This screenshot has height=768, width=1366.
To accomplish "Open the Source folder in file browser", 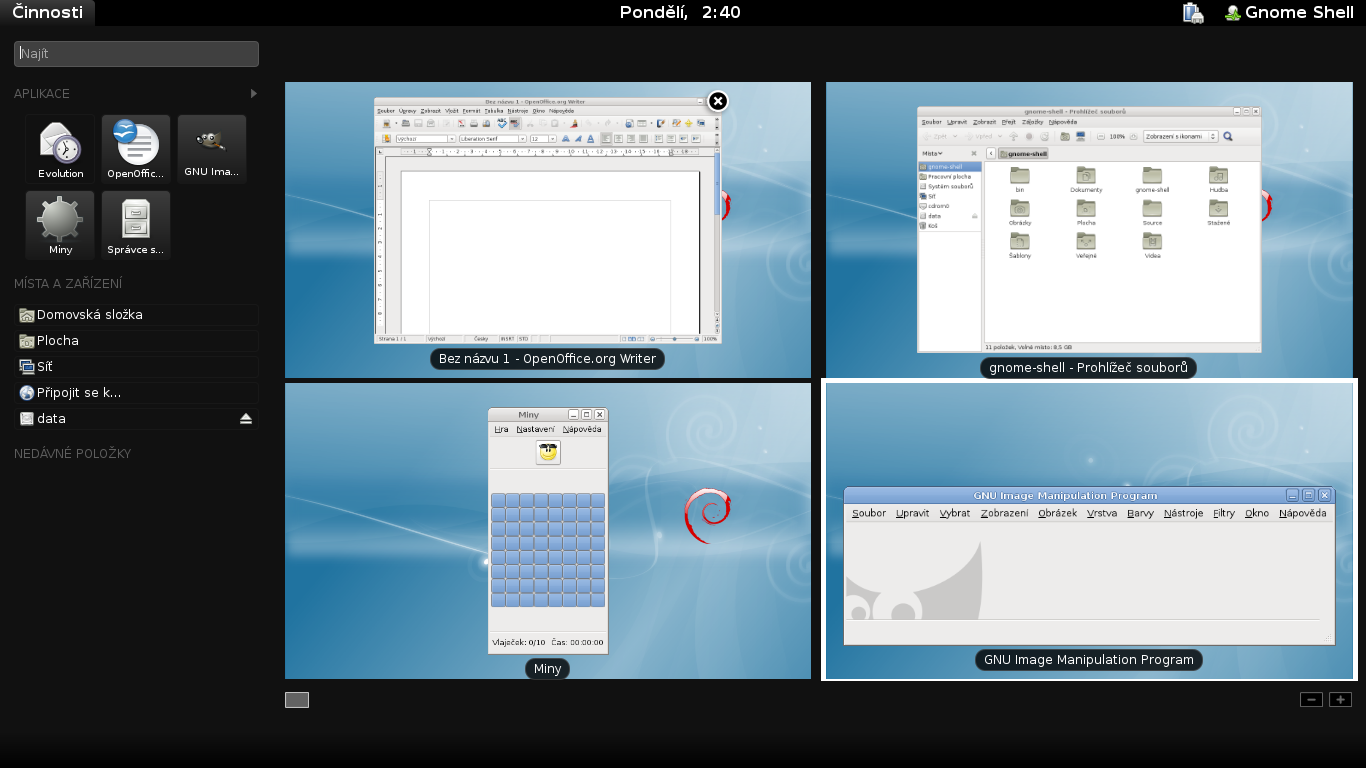I will pos(1152,213).
